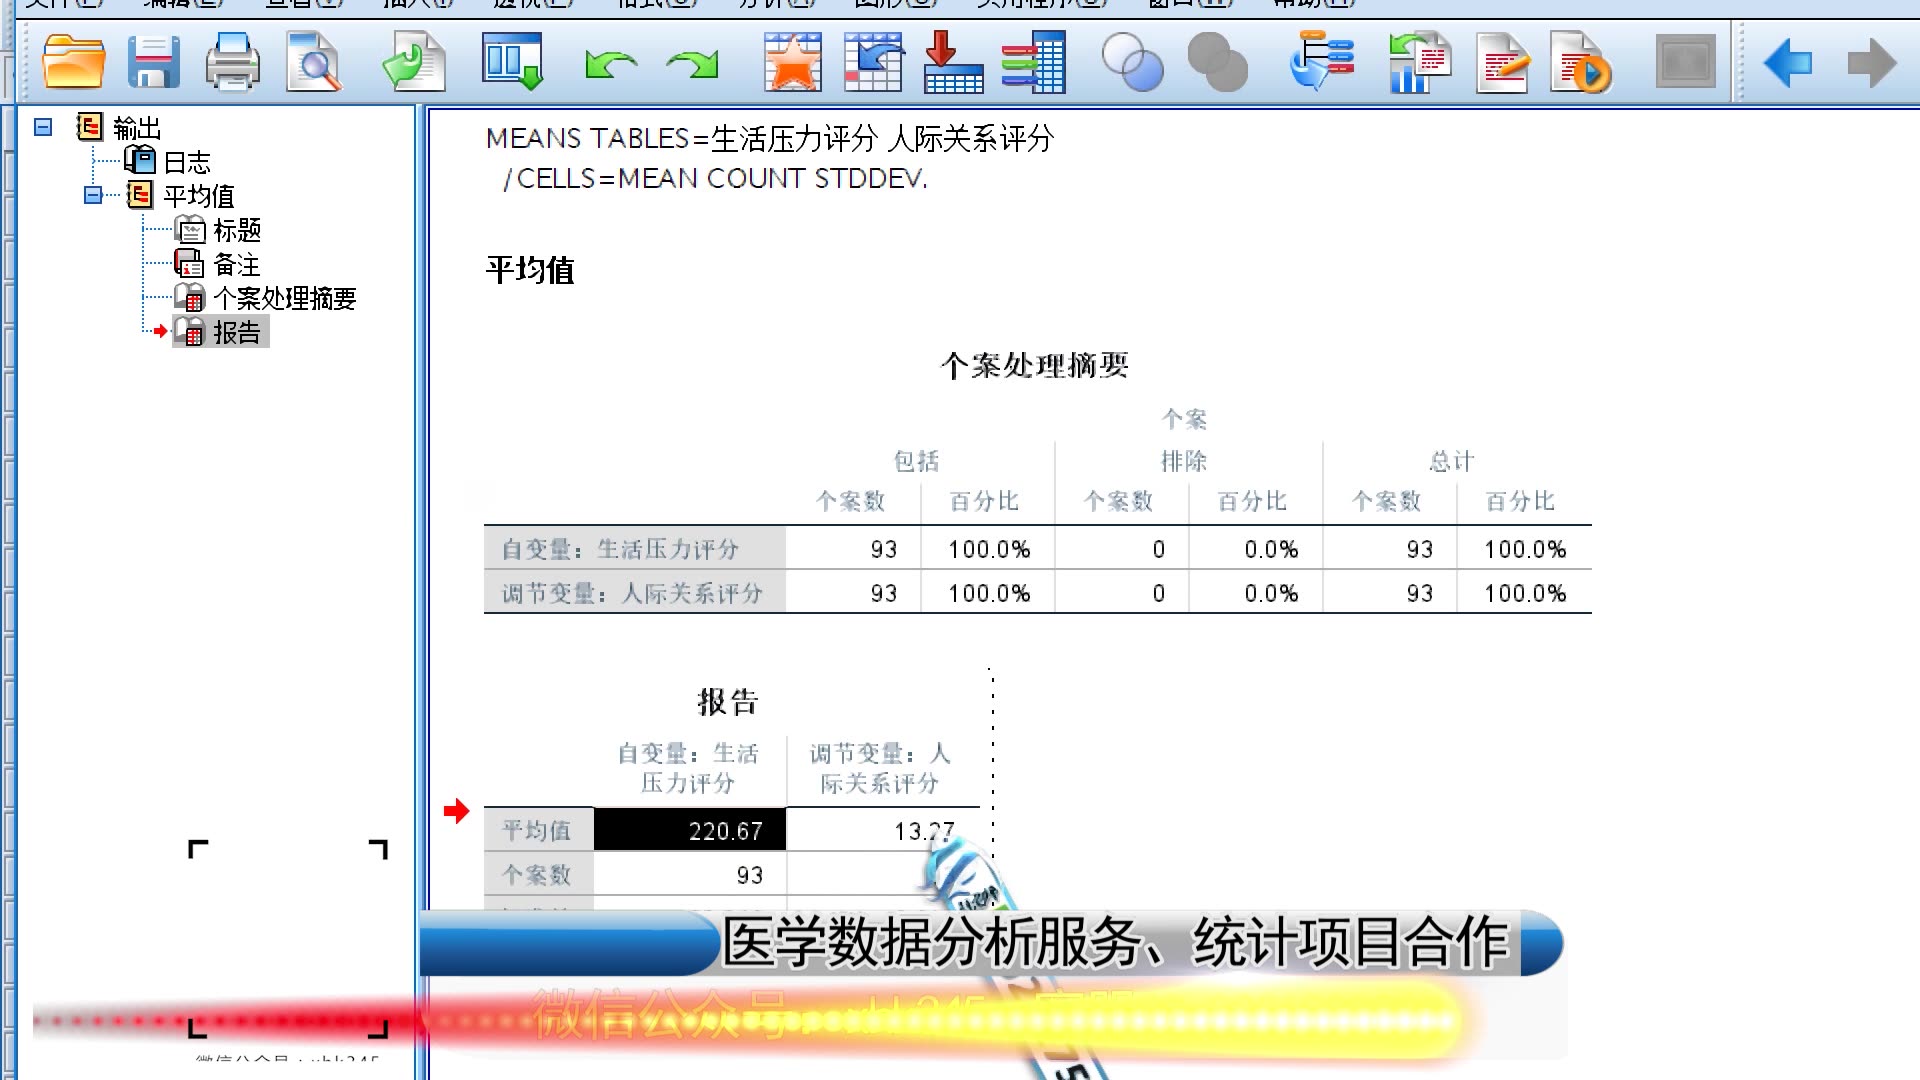Select 报告 in the output tree
This screenshot has height=1080, width=1920.
(x=235, y=332)
